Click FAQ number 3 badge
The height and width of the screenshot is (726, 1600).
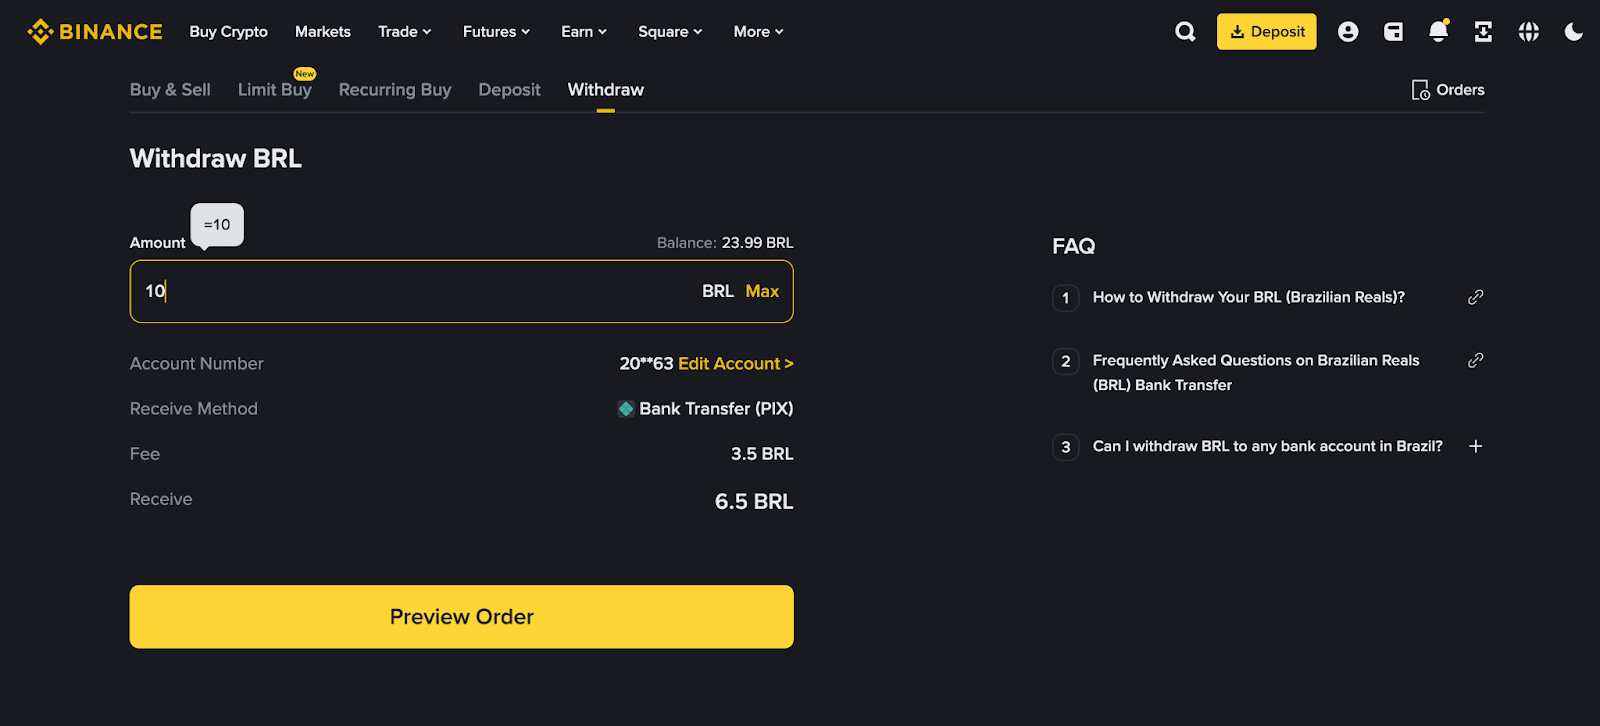[1066, 447]
